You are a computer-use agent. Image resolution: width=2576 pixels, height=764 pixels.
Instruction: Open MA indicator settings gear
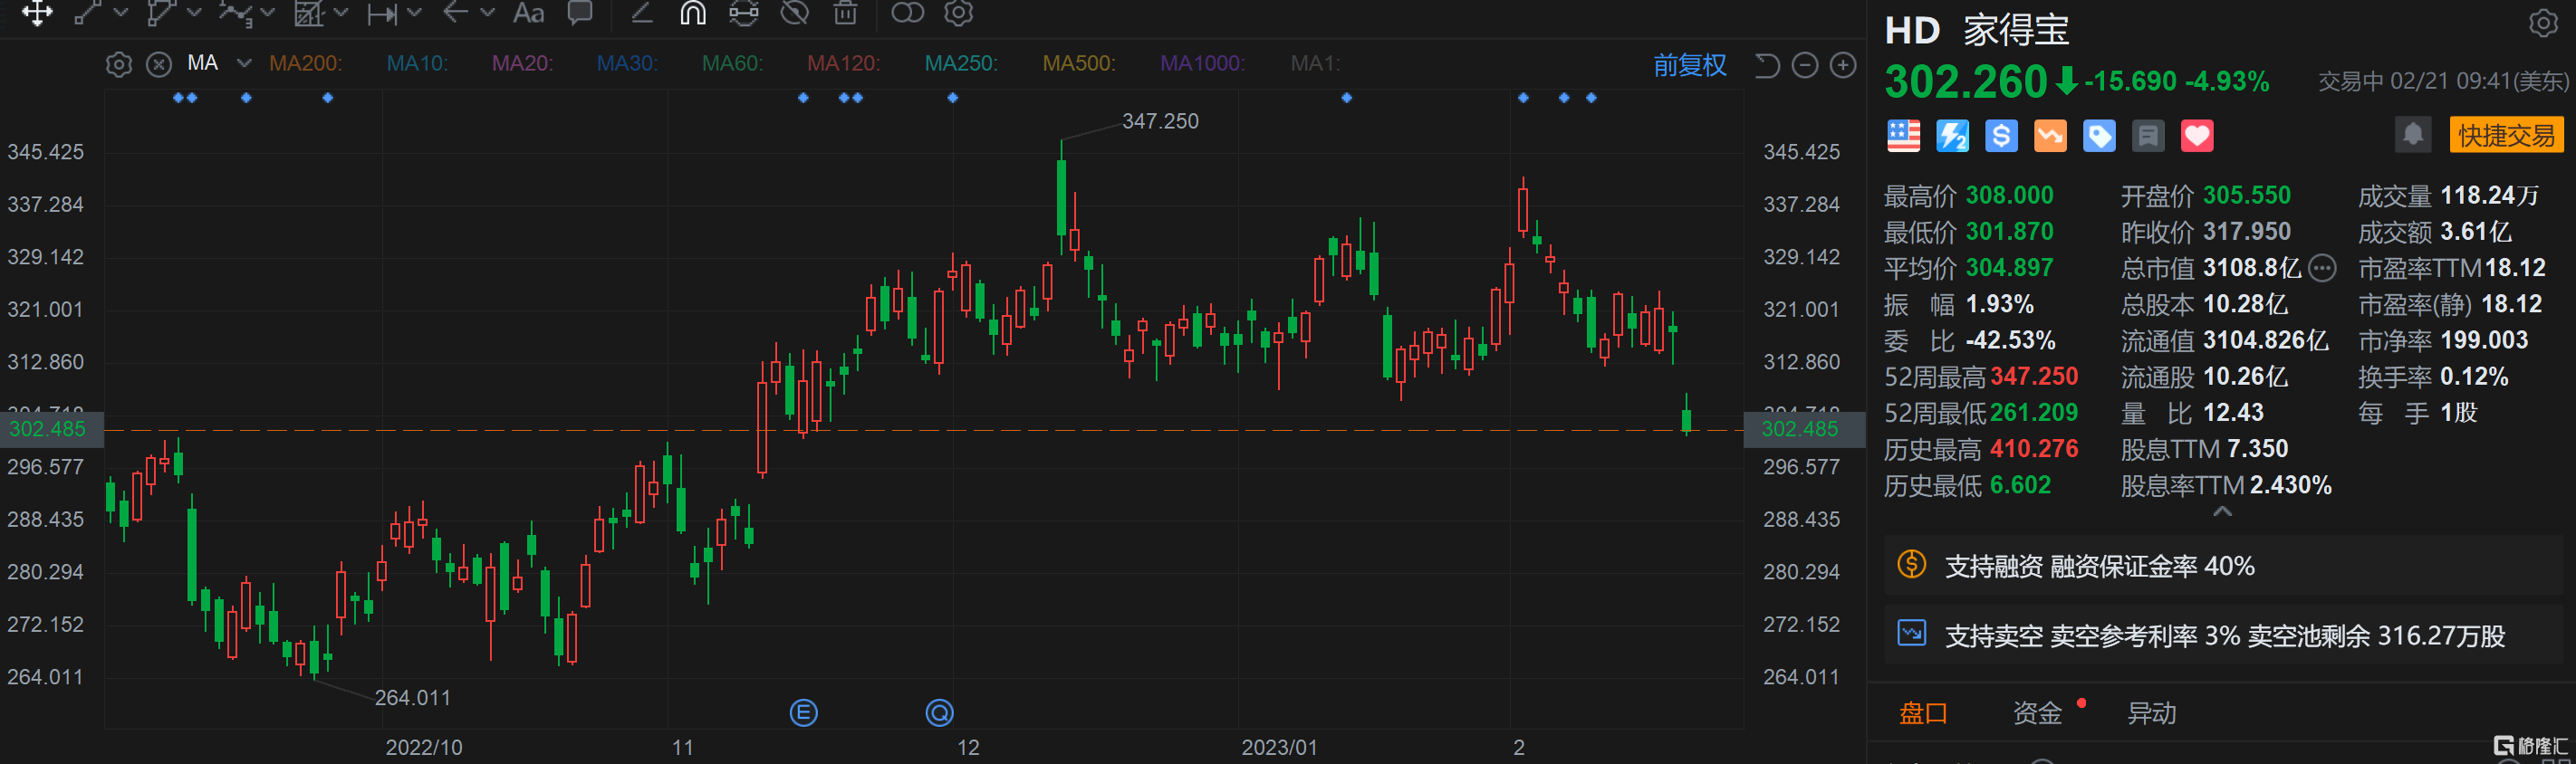(119, 65)
